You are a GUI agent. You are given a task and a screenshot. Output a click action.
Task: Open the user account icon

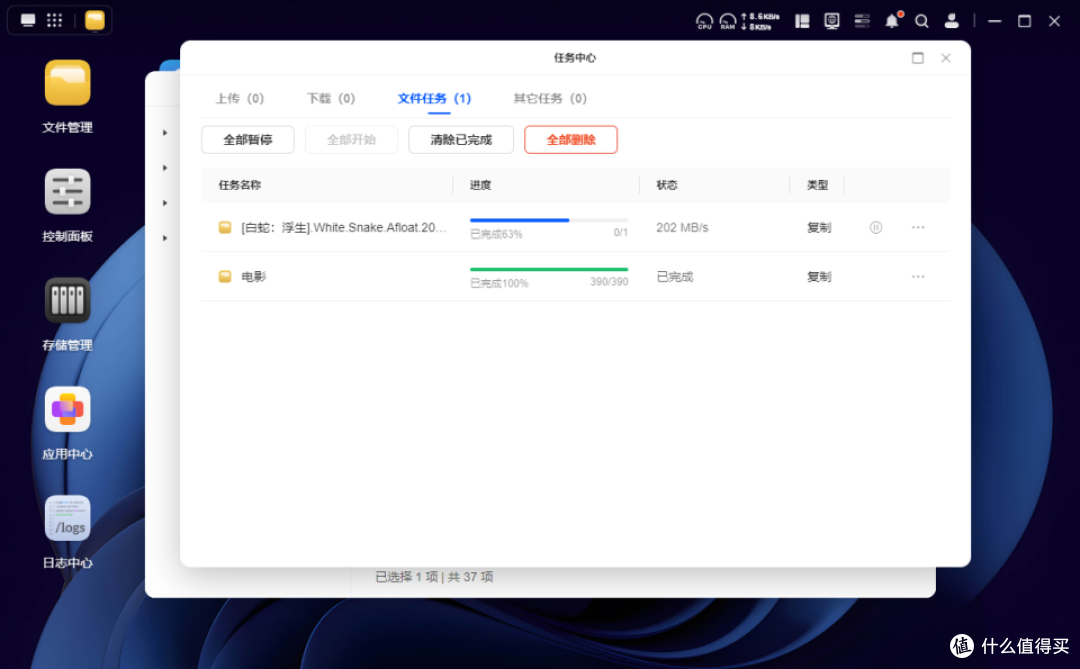[951, 21]
